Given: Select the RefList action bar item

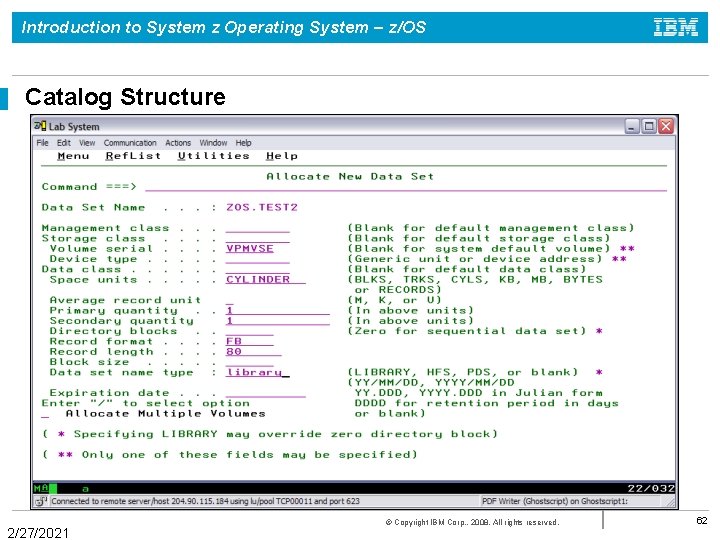Looking at the screenshot, I should pyautogui.click(x=133, y=156).
